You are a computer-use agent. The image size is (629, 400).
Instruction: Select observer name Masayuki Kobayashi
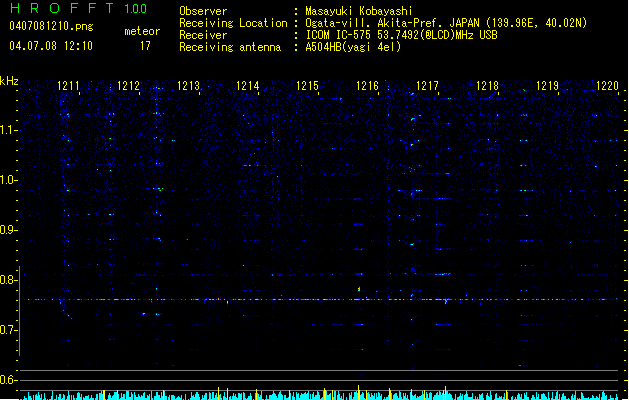[359, 11]
